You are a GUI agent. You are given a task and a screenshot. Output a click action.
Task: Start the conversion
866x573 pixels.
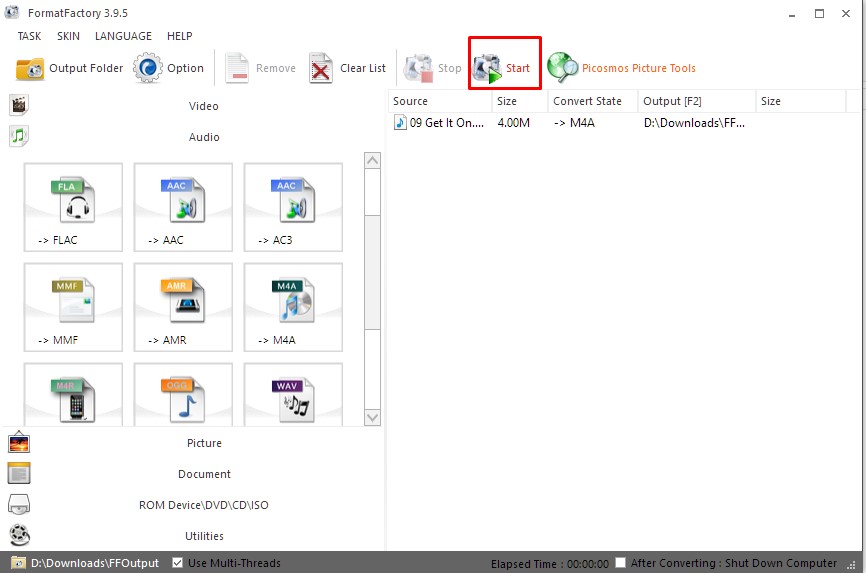point(502,69)
